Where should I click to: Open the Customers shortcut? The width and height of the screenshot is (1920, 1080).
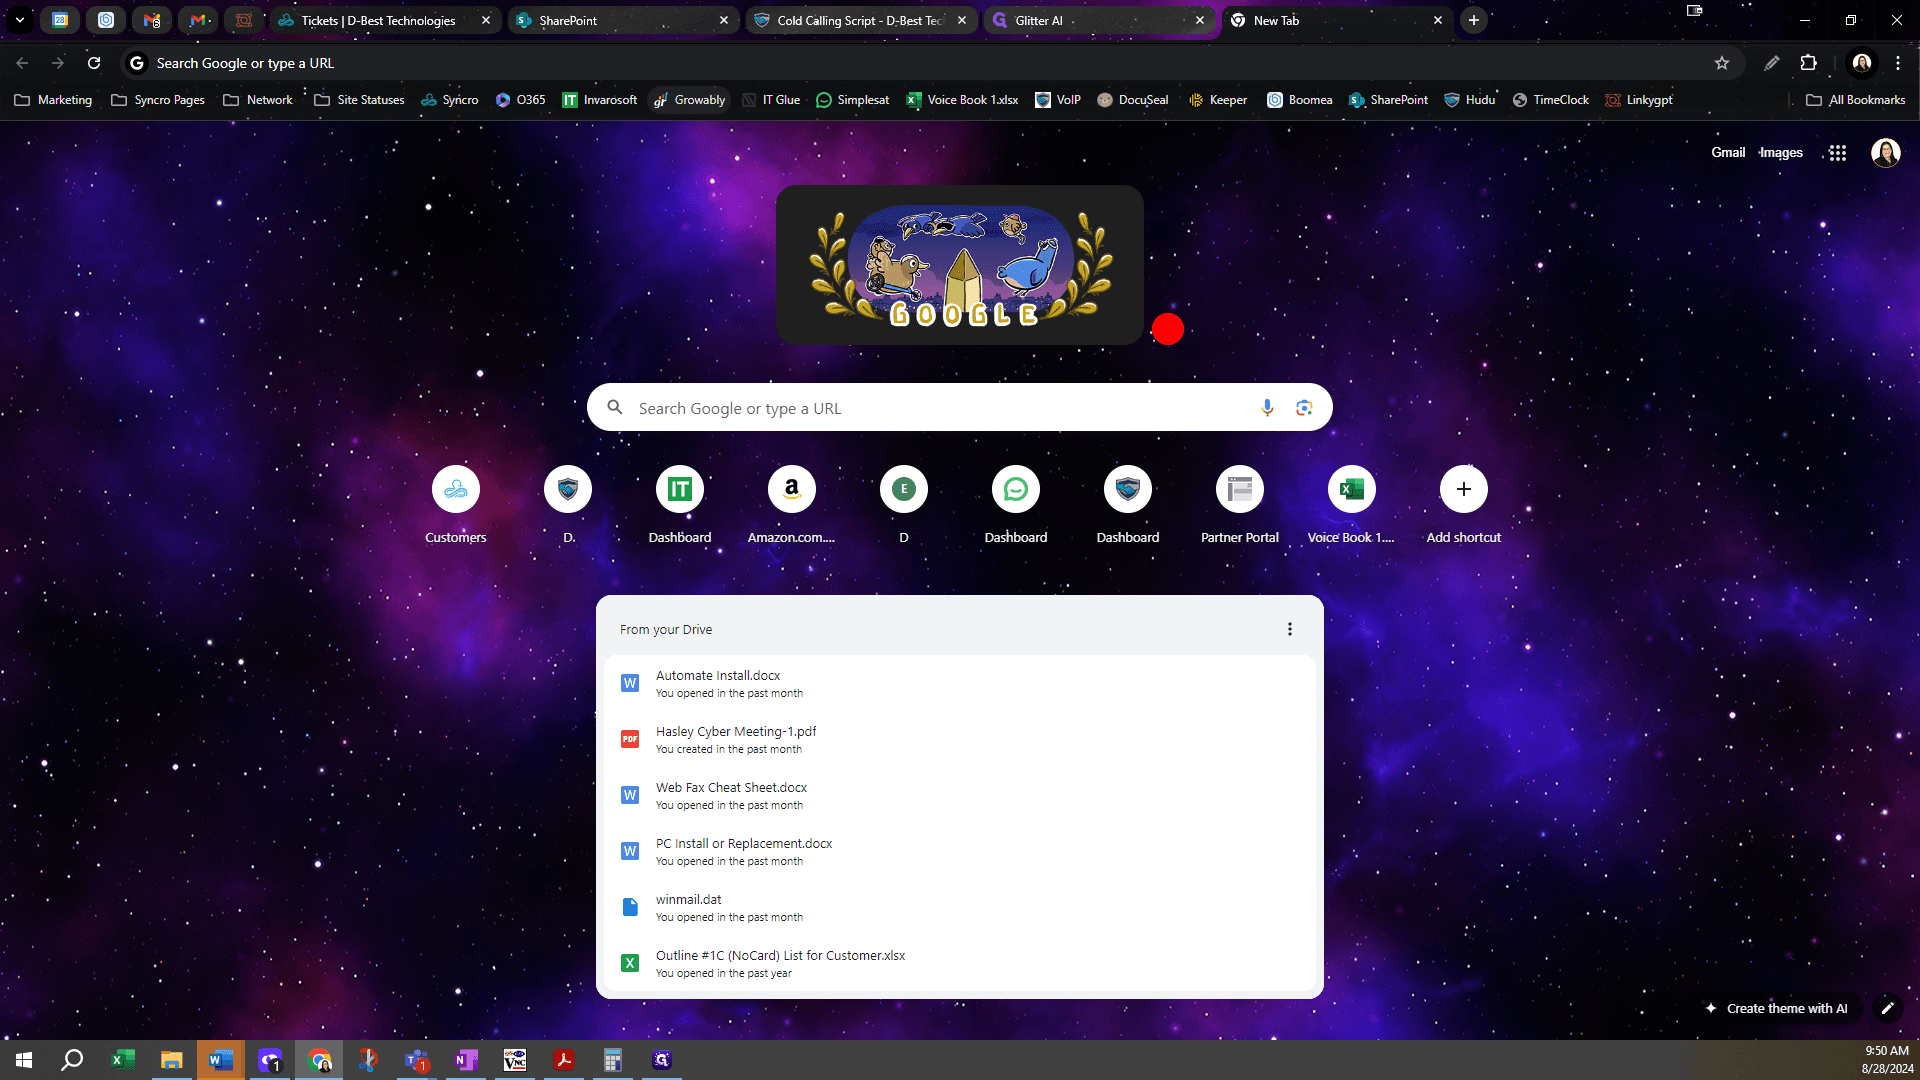456,505
